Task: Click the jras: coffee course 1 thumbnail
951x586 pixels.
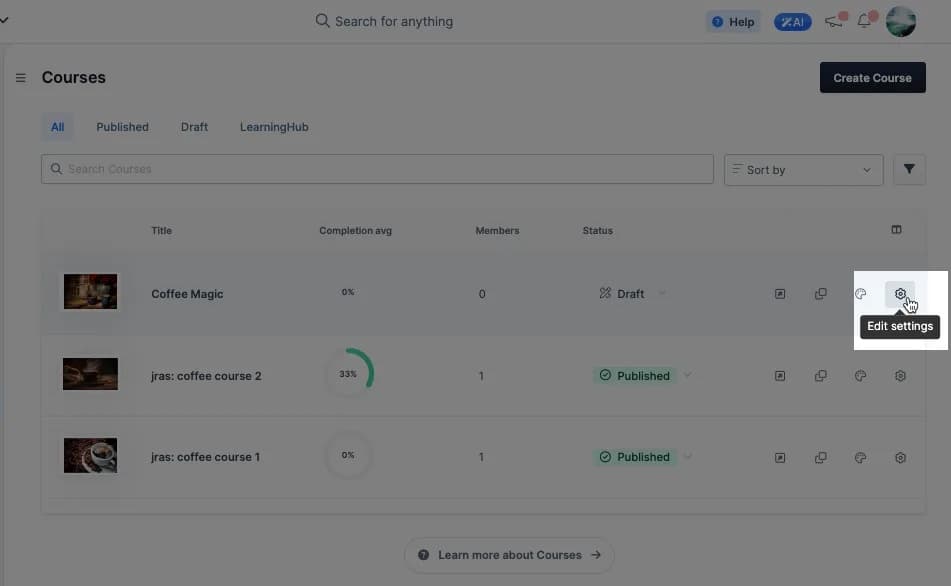Action: [x=90, y=455]
